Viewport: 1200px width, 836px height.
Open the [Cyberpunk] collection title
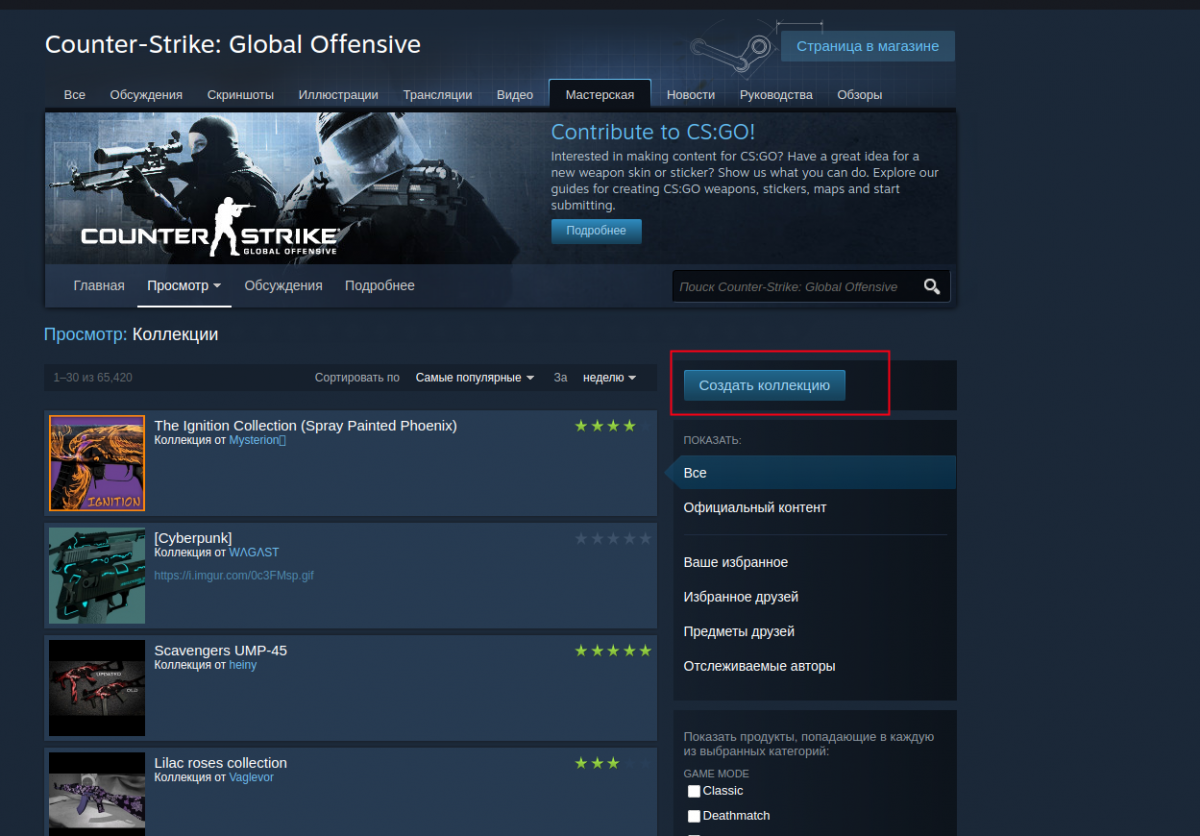(x=193, y=538)
